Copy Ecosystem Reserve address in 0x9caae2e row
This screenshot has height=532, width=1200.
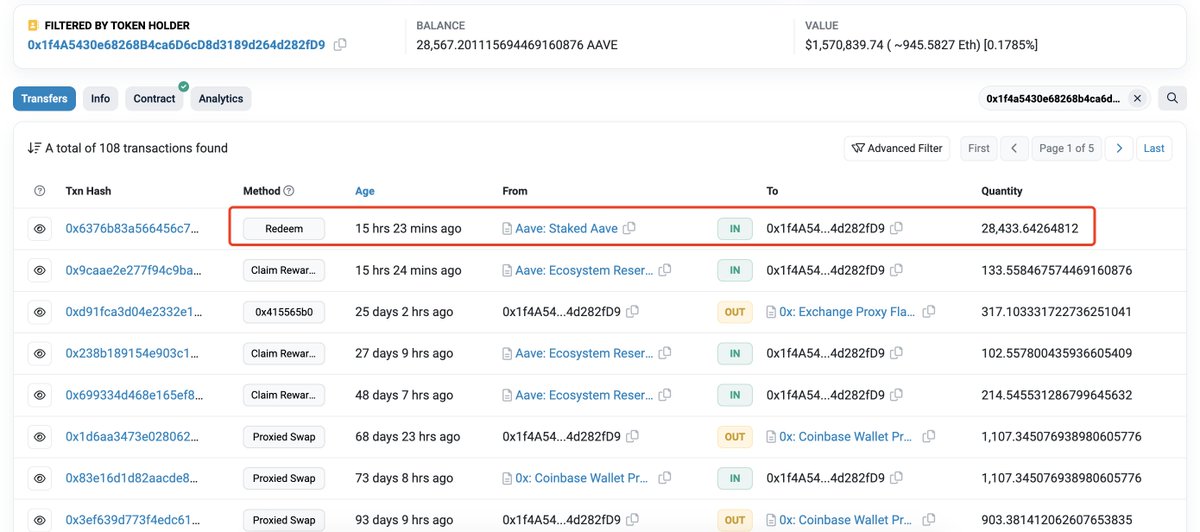665,270
